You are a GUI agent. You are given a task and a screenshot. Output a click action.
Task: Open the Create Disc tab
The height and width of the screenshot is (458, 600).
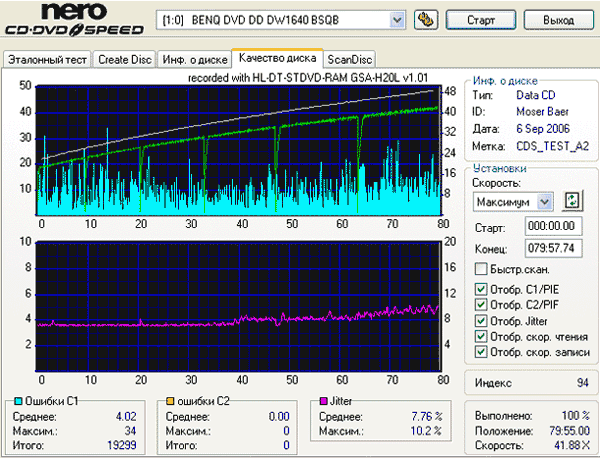click(125, 60)
